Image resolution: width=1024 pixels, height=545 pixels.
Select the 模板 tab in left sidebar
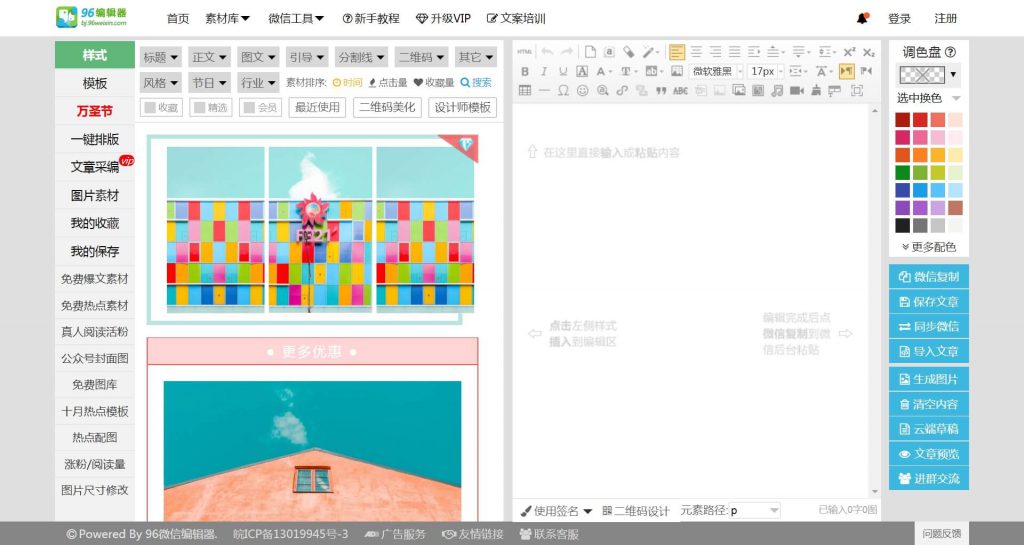(94, 83)
